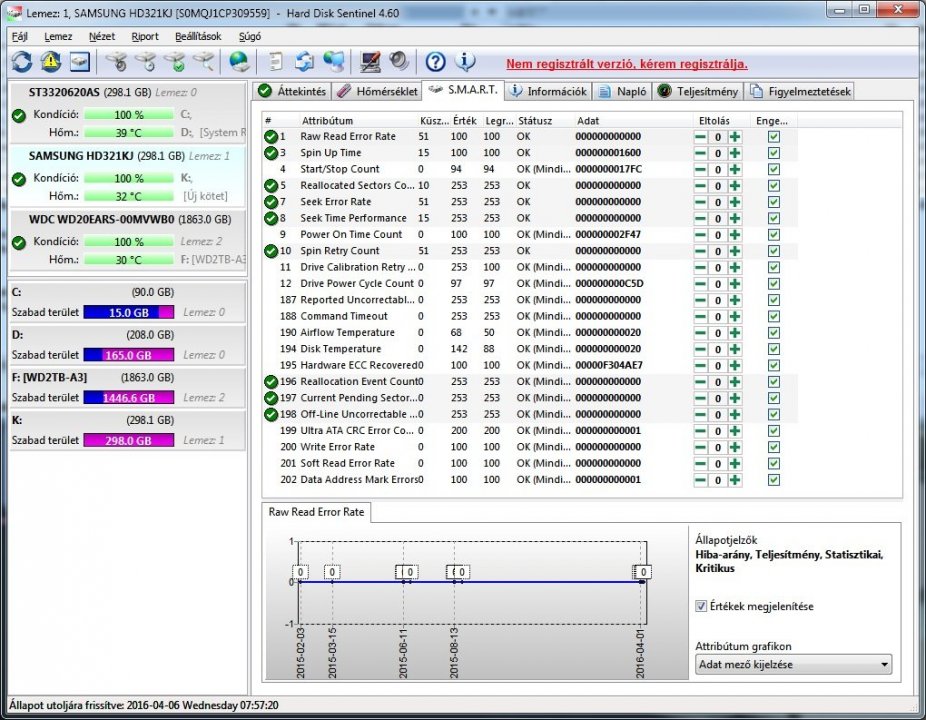Select the WDC WD20EARS disk in sidebar
Viewport: 926px width, 720px height.
point(101,219)
